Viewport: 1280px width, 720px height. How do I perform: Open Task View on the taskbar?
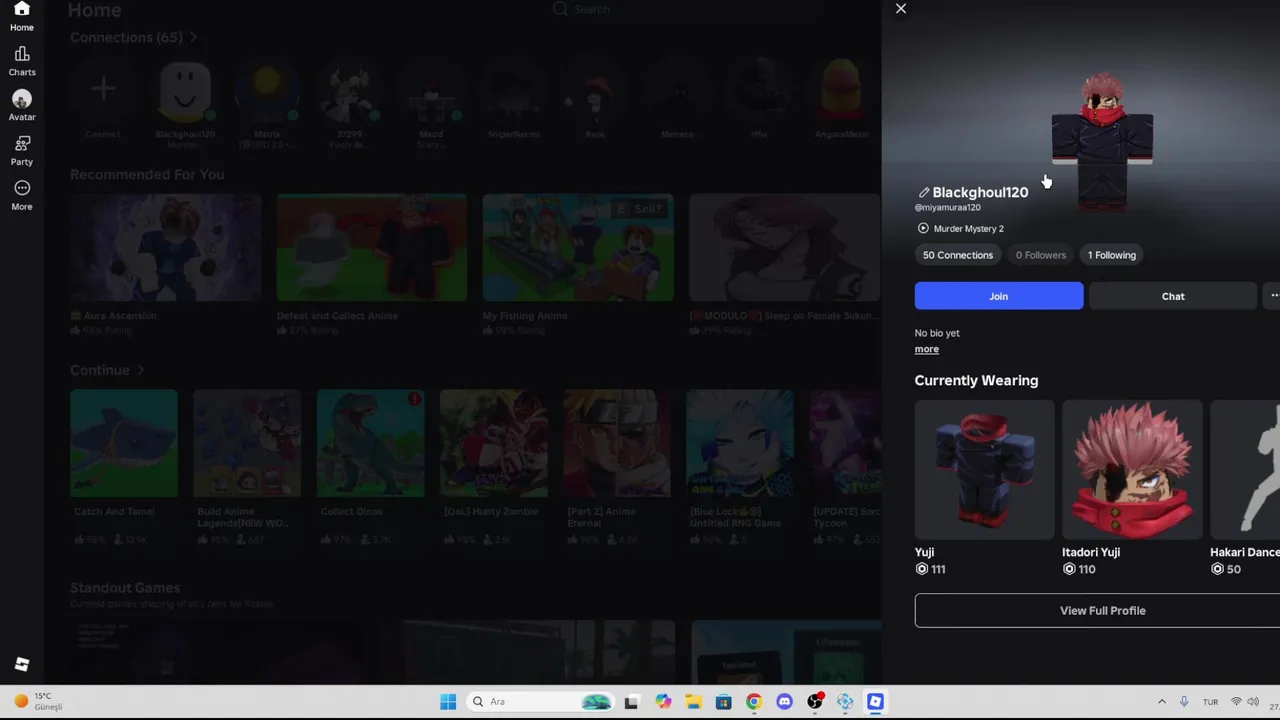[x=631, y=702]
